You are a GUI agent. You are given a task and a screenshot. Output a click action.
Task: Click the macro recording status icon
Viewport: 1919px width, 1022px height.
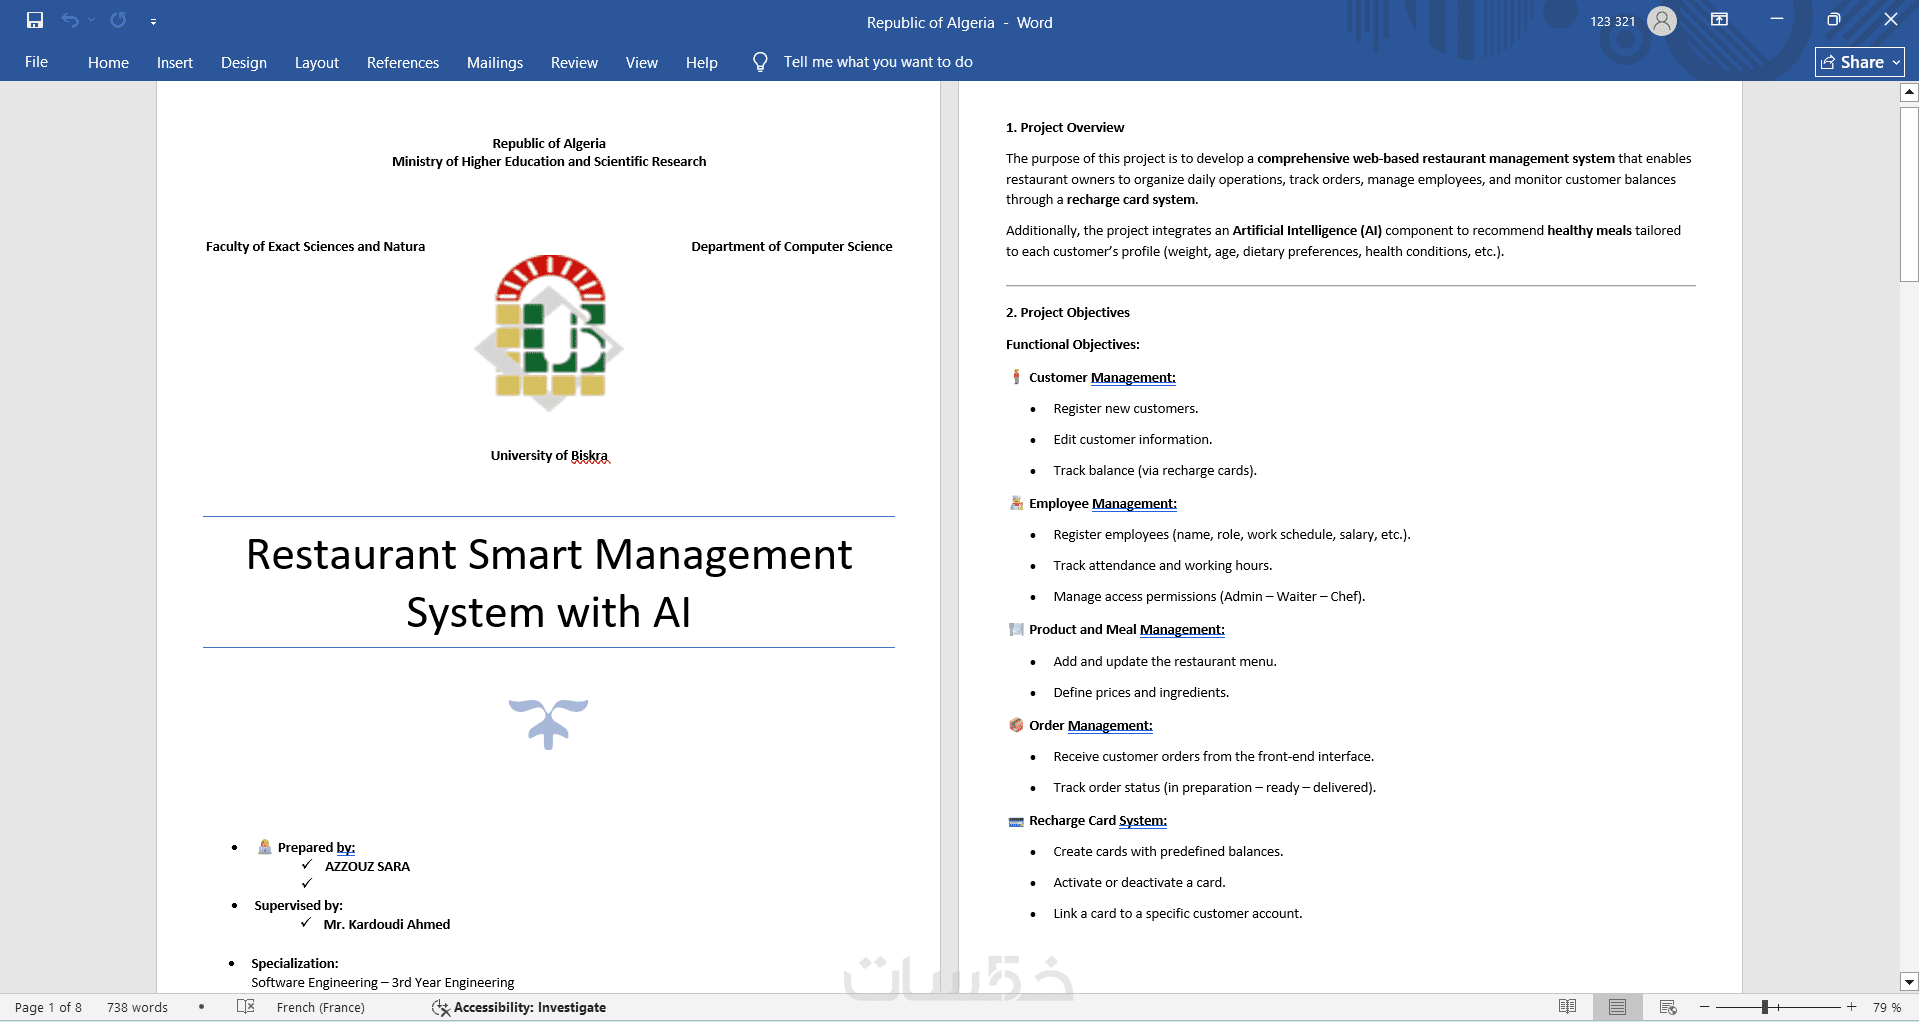pos(201,1007)
